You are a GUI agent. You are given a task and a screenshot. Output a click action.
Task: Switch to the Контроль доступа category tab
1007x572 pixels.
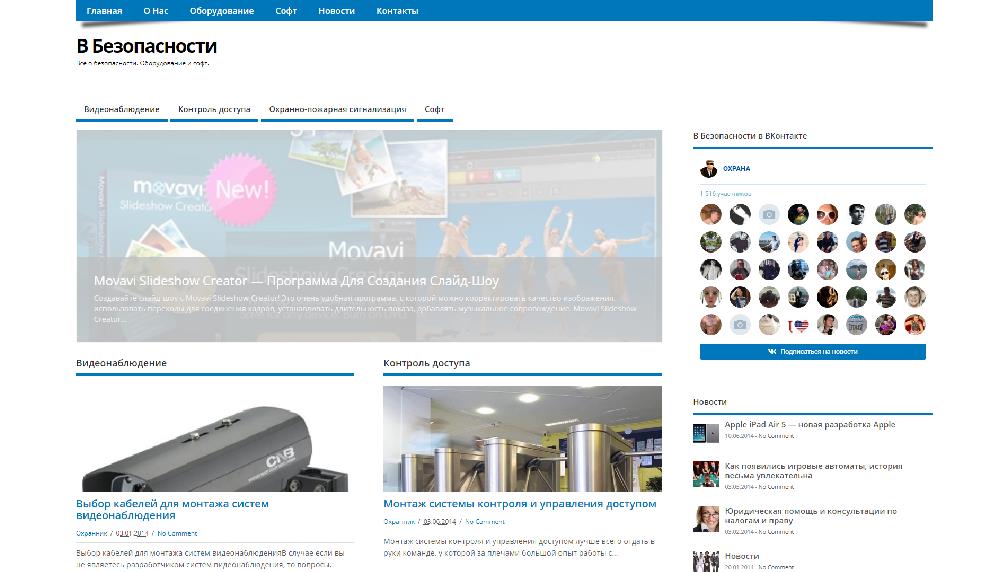click(214, 110)
